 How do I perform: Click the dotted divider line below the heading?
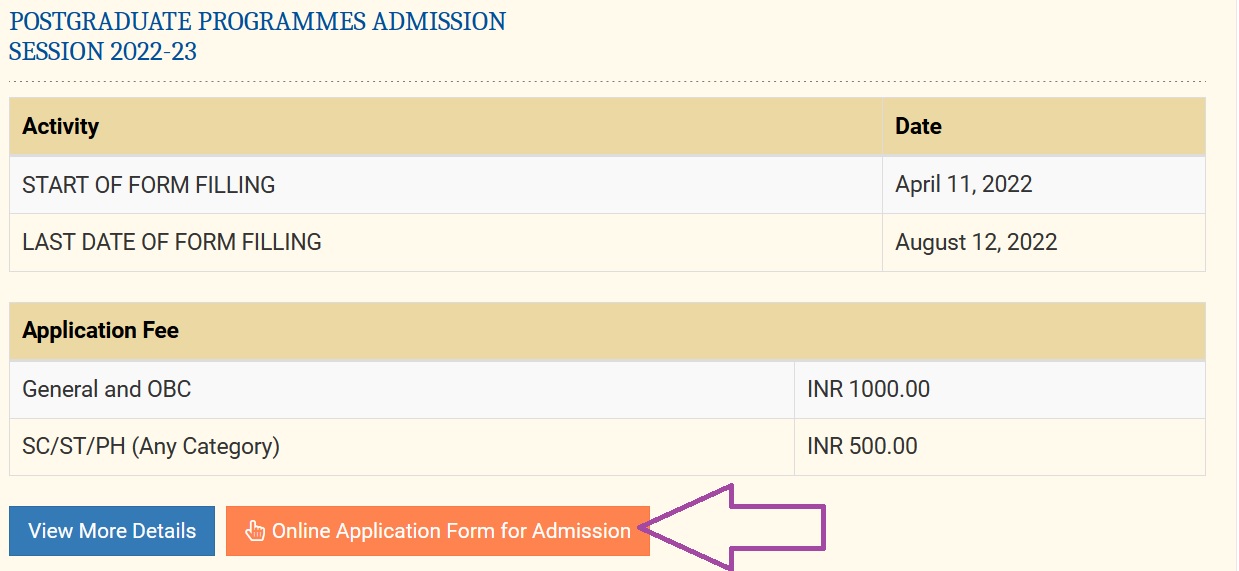tap(607, 81)
